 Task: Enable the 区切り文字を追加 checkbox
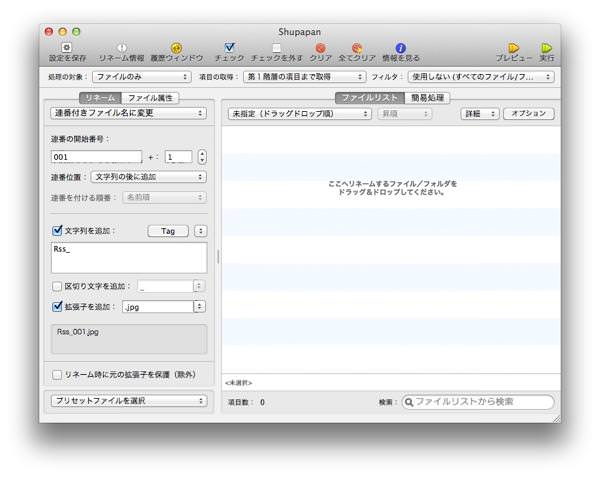point(57,286)
